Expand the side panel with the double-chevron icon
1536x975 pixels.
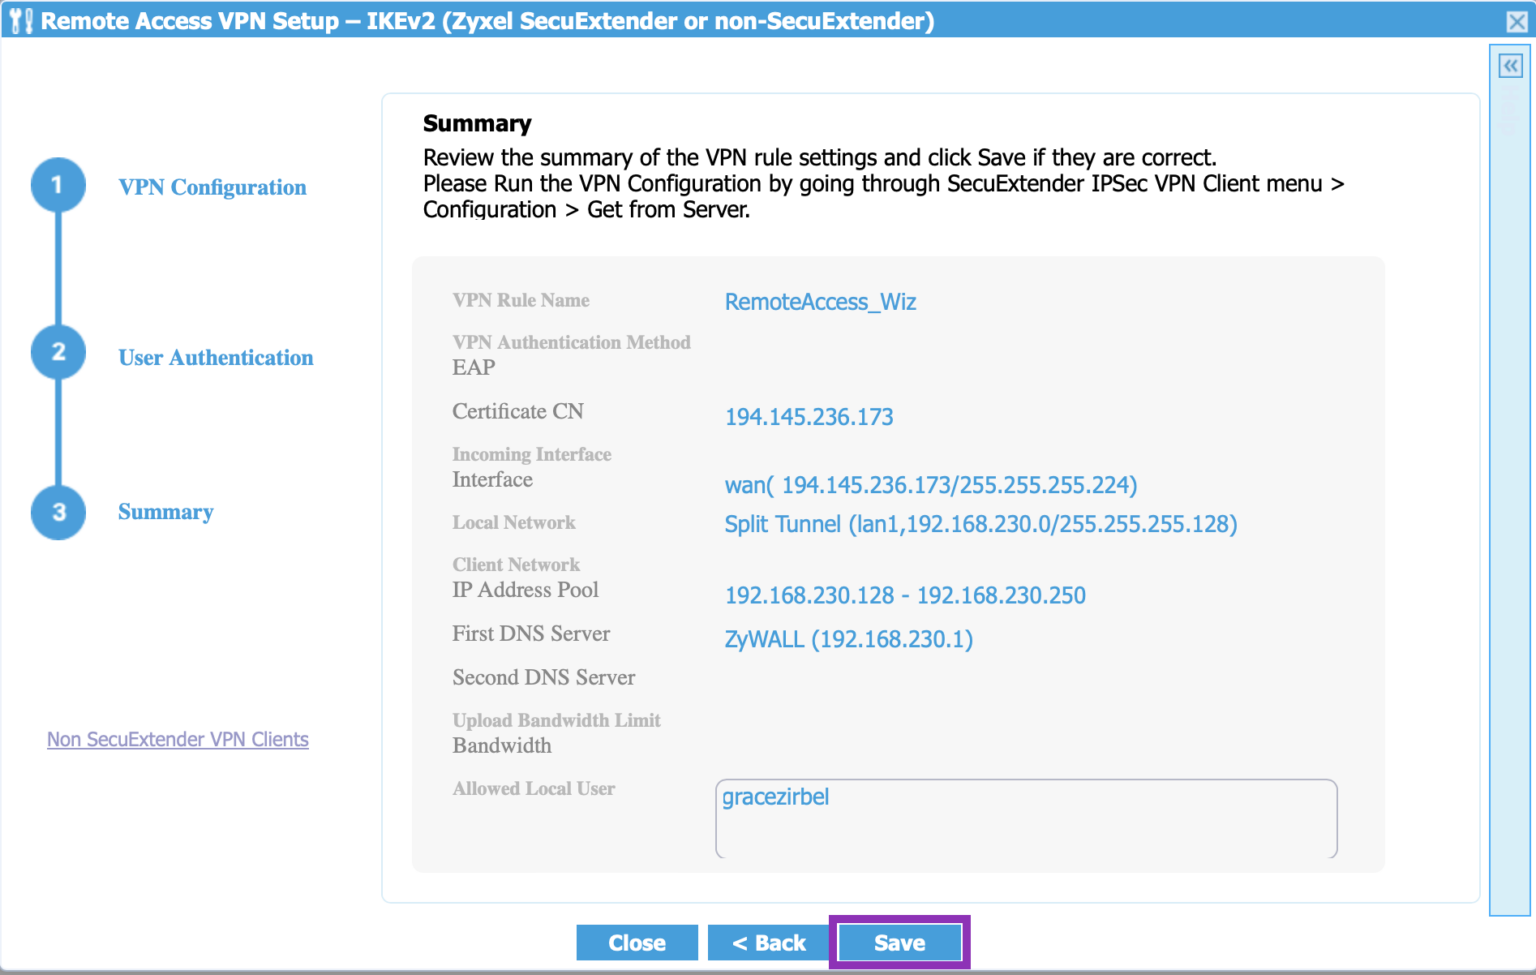point(1510,67)
